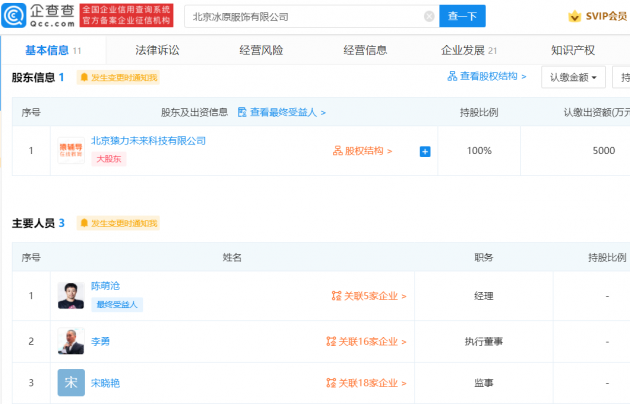Viewport: 630px width, 404px height.
Task: Click the 姓名 column header
Action: coord(232,257)
